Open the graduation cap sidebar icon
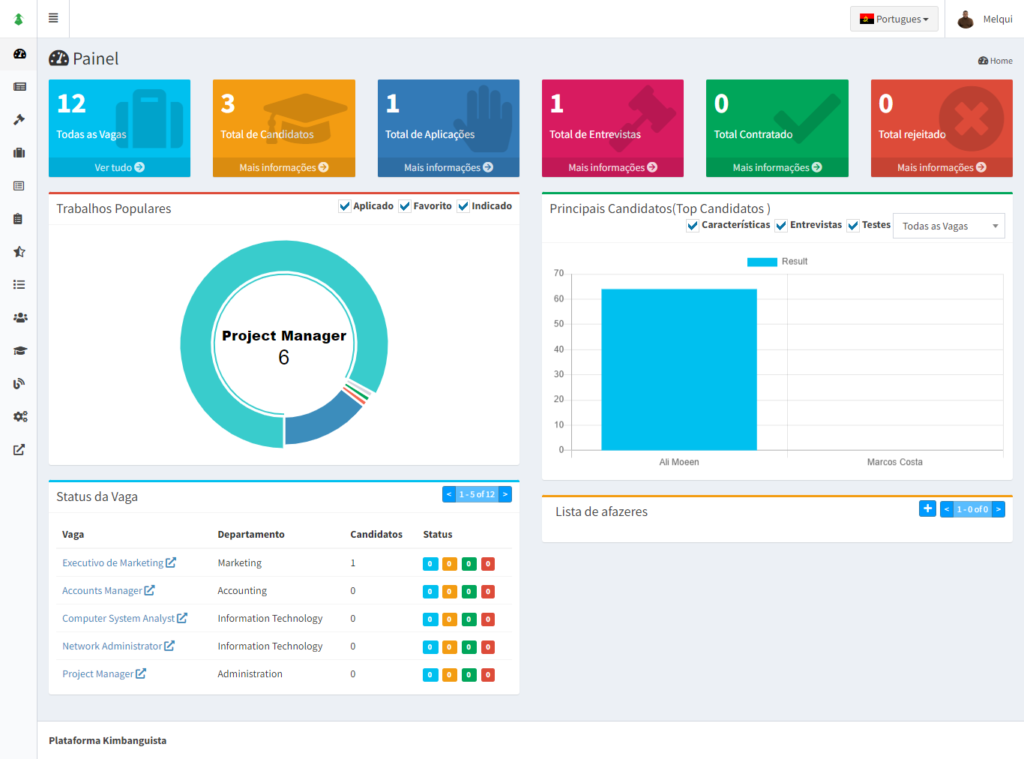Image resolution: width=1024 pixels, height=759 pixels. click(19, 351)
